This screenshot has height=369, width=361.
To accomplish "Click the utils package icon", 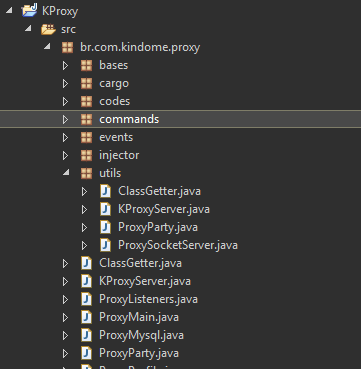I will tap(86, 173).
